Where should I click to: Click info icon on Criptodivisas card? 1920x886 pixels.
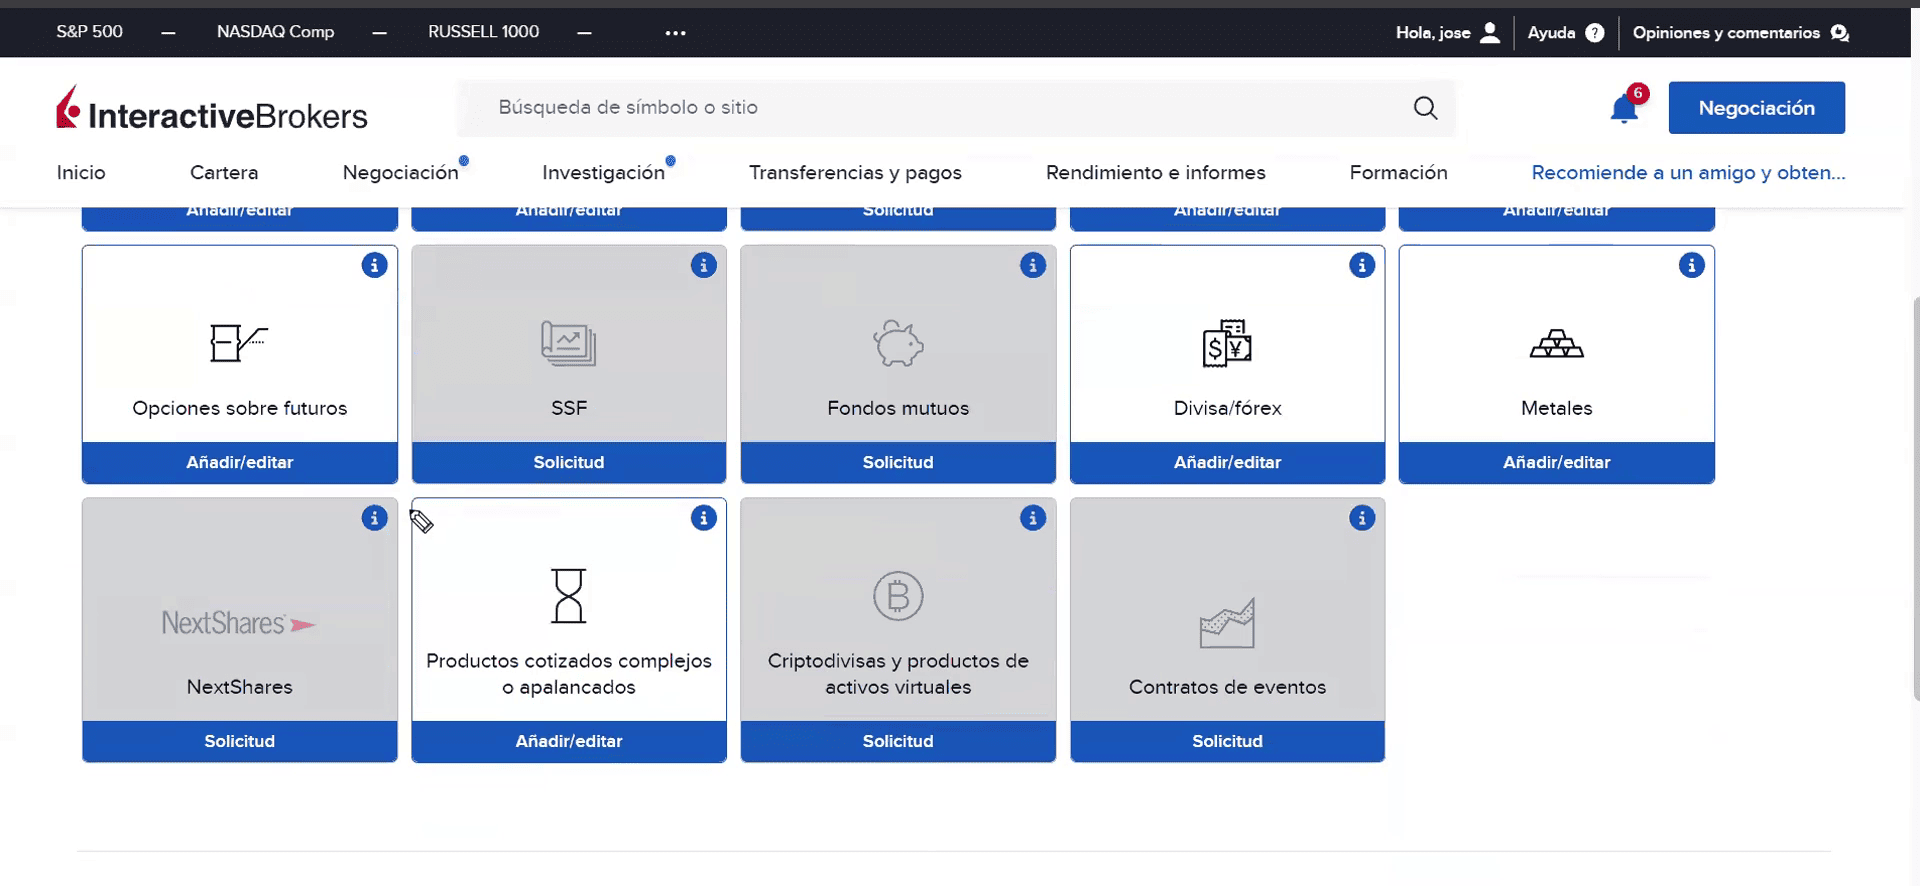[x=1033, y=518]
